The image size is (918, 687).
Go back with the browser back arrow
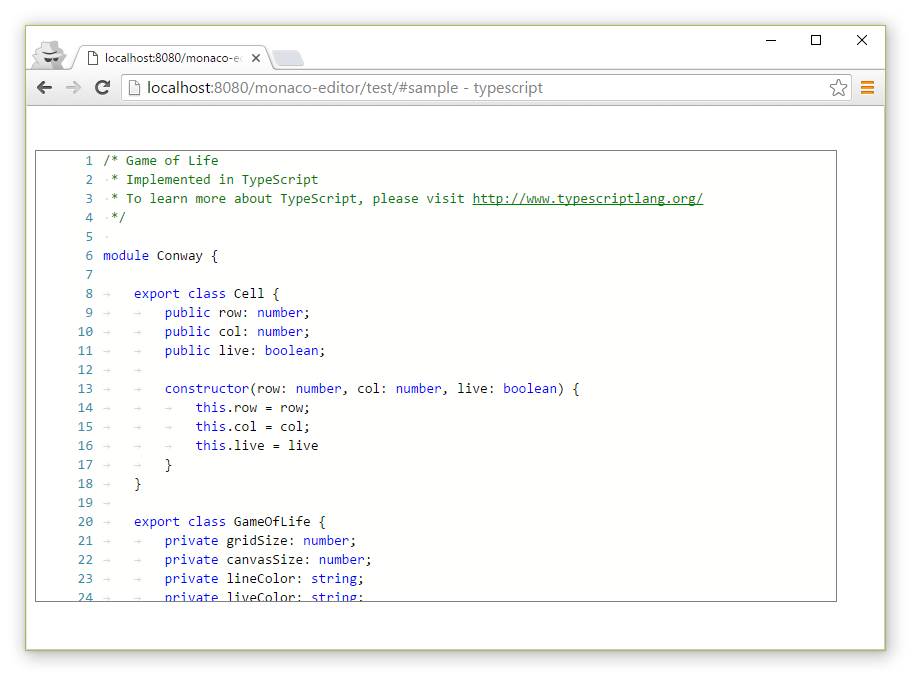click(44, 88)
